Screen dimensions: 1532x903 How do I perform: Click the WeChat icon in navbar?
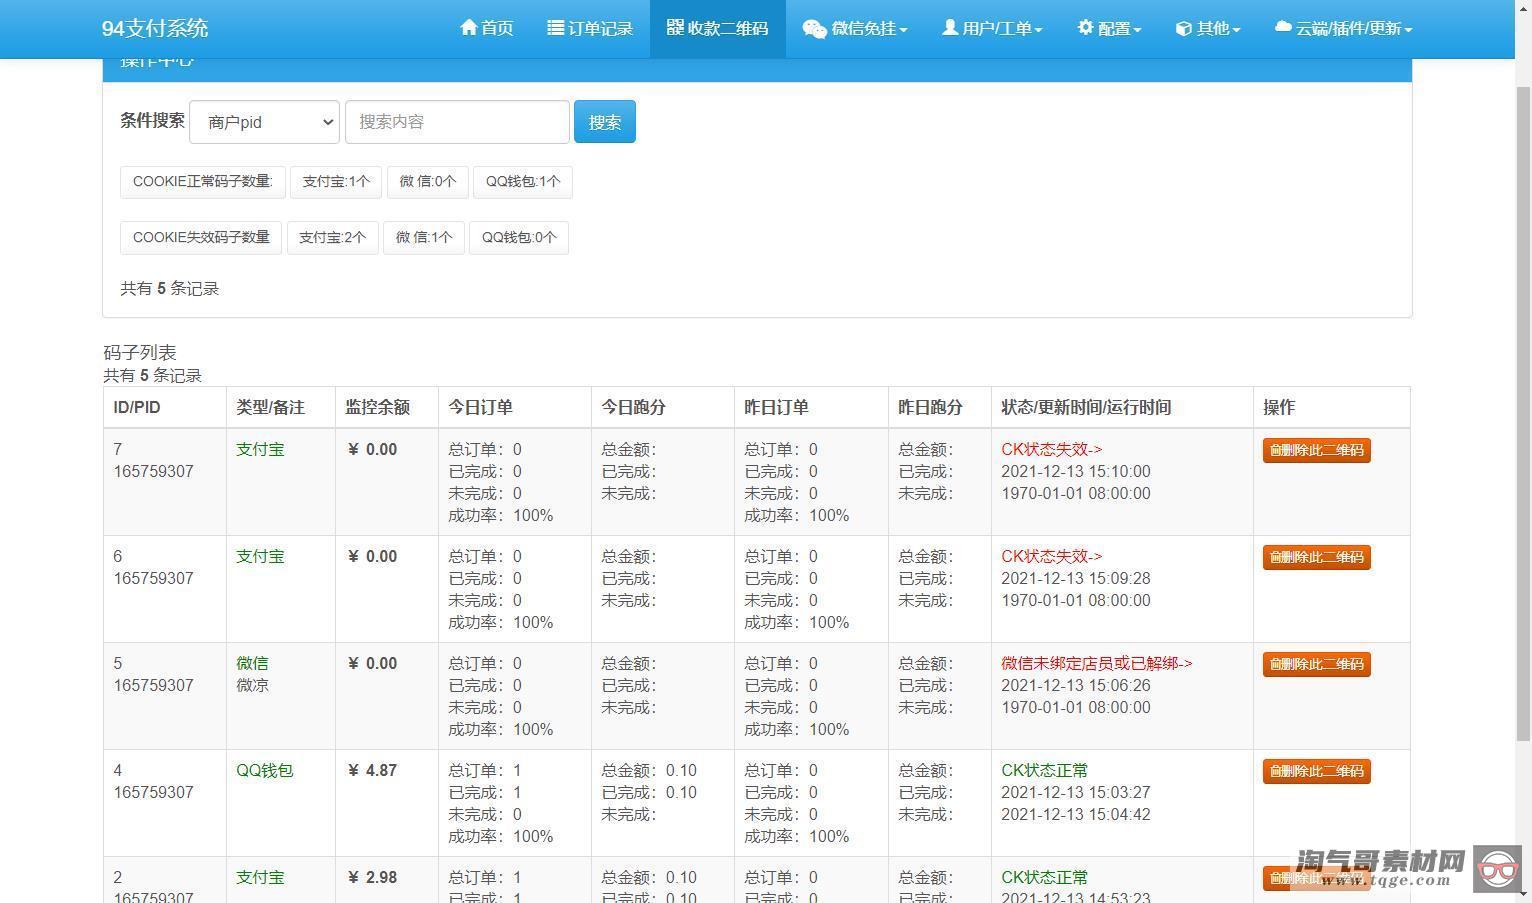click(x=814, y=29)
